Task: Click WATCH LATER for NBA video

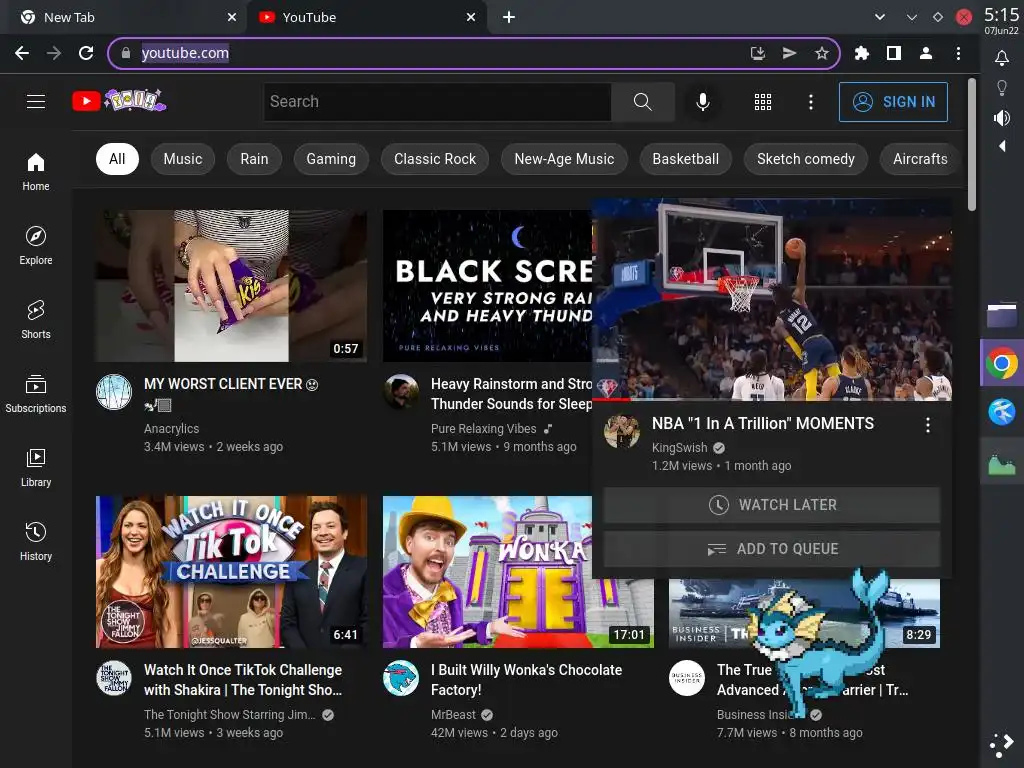Action: point(771,505)
